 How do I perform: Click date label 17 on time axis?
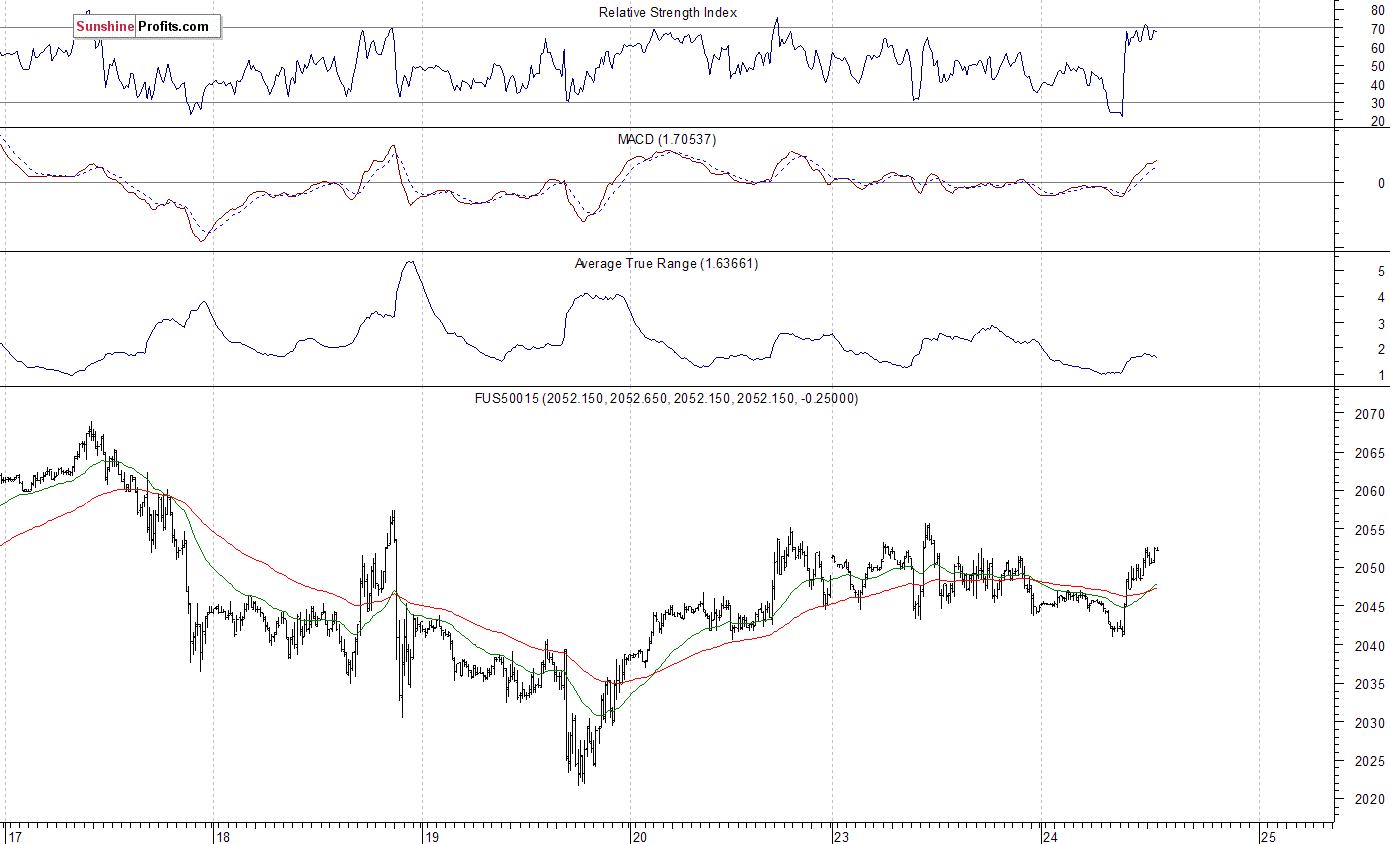coord(14,837)
